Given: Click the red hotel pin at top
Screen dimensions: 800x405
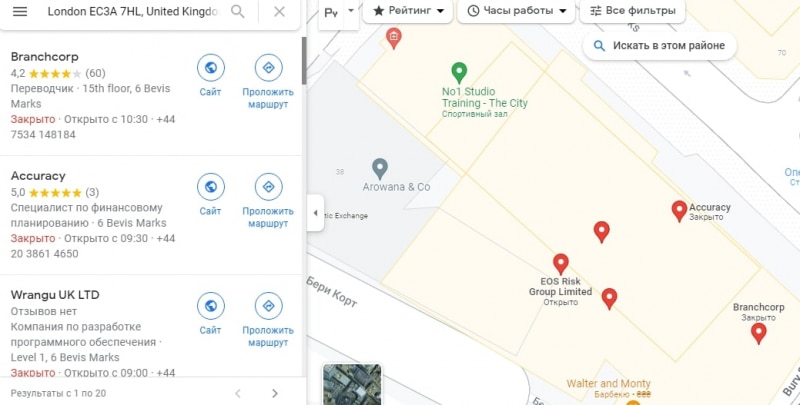Looking at the screenshot, I should pos(393,38).
